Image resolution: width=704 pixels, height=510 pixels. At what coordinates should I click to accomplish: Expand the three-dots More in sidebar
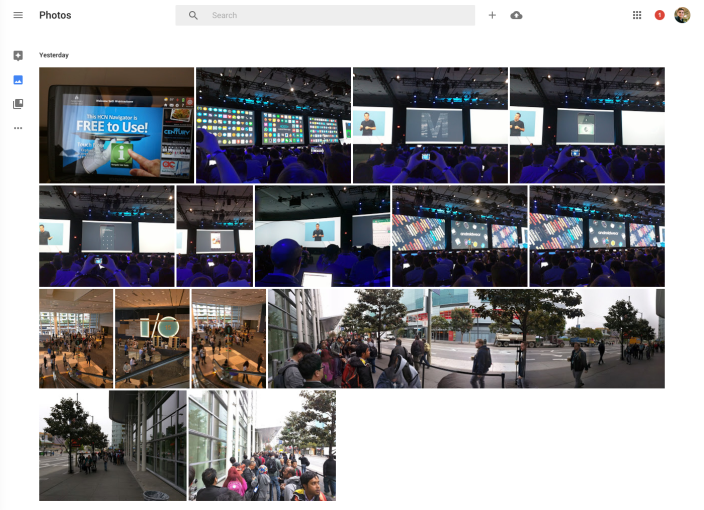(x=18, y=128)
